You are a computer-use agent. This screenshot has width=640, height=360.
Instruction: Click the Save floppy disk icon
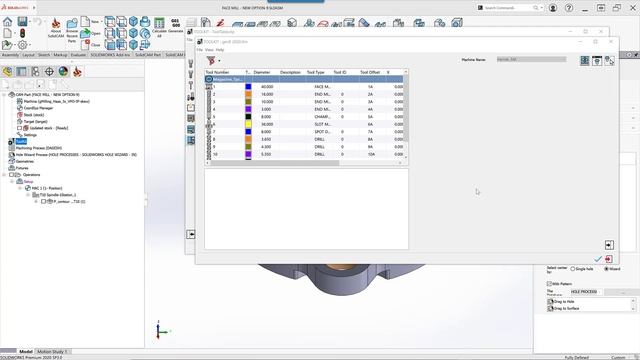click(22, 22)
